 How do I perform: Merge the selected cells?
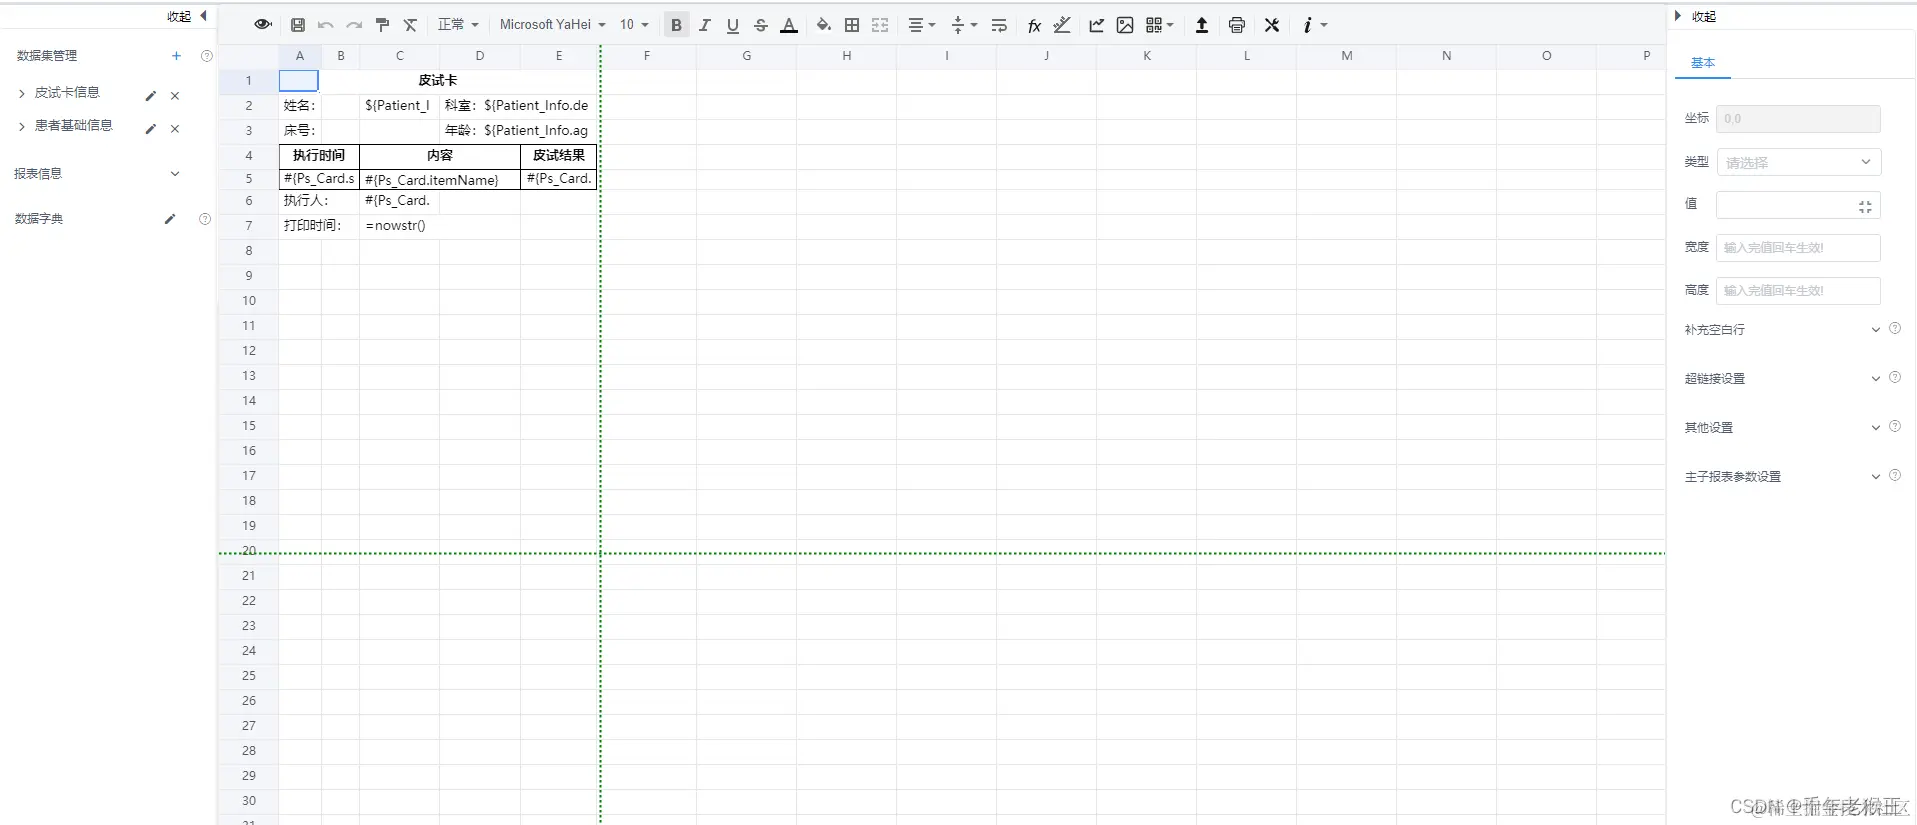880,25
